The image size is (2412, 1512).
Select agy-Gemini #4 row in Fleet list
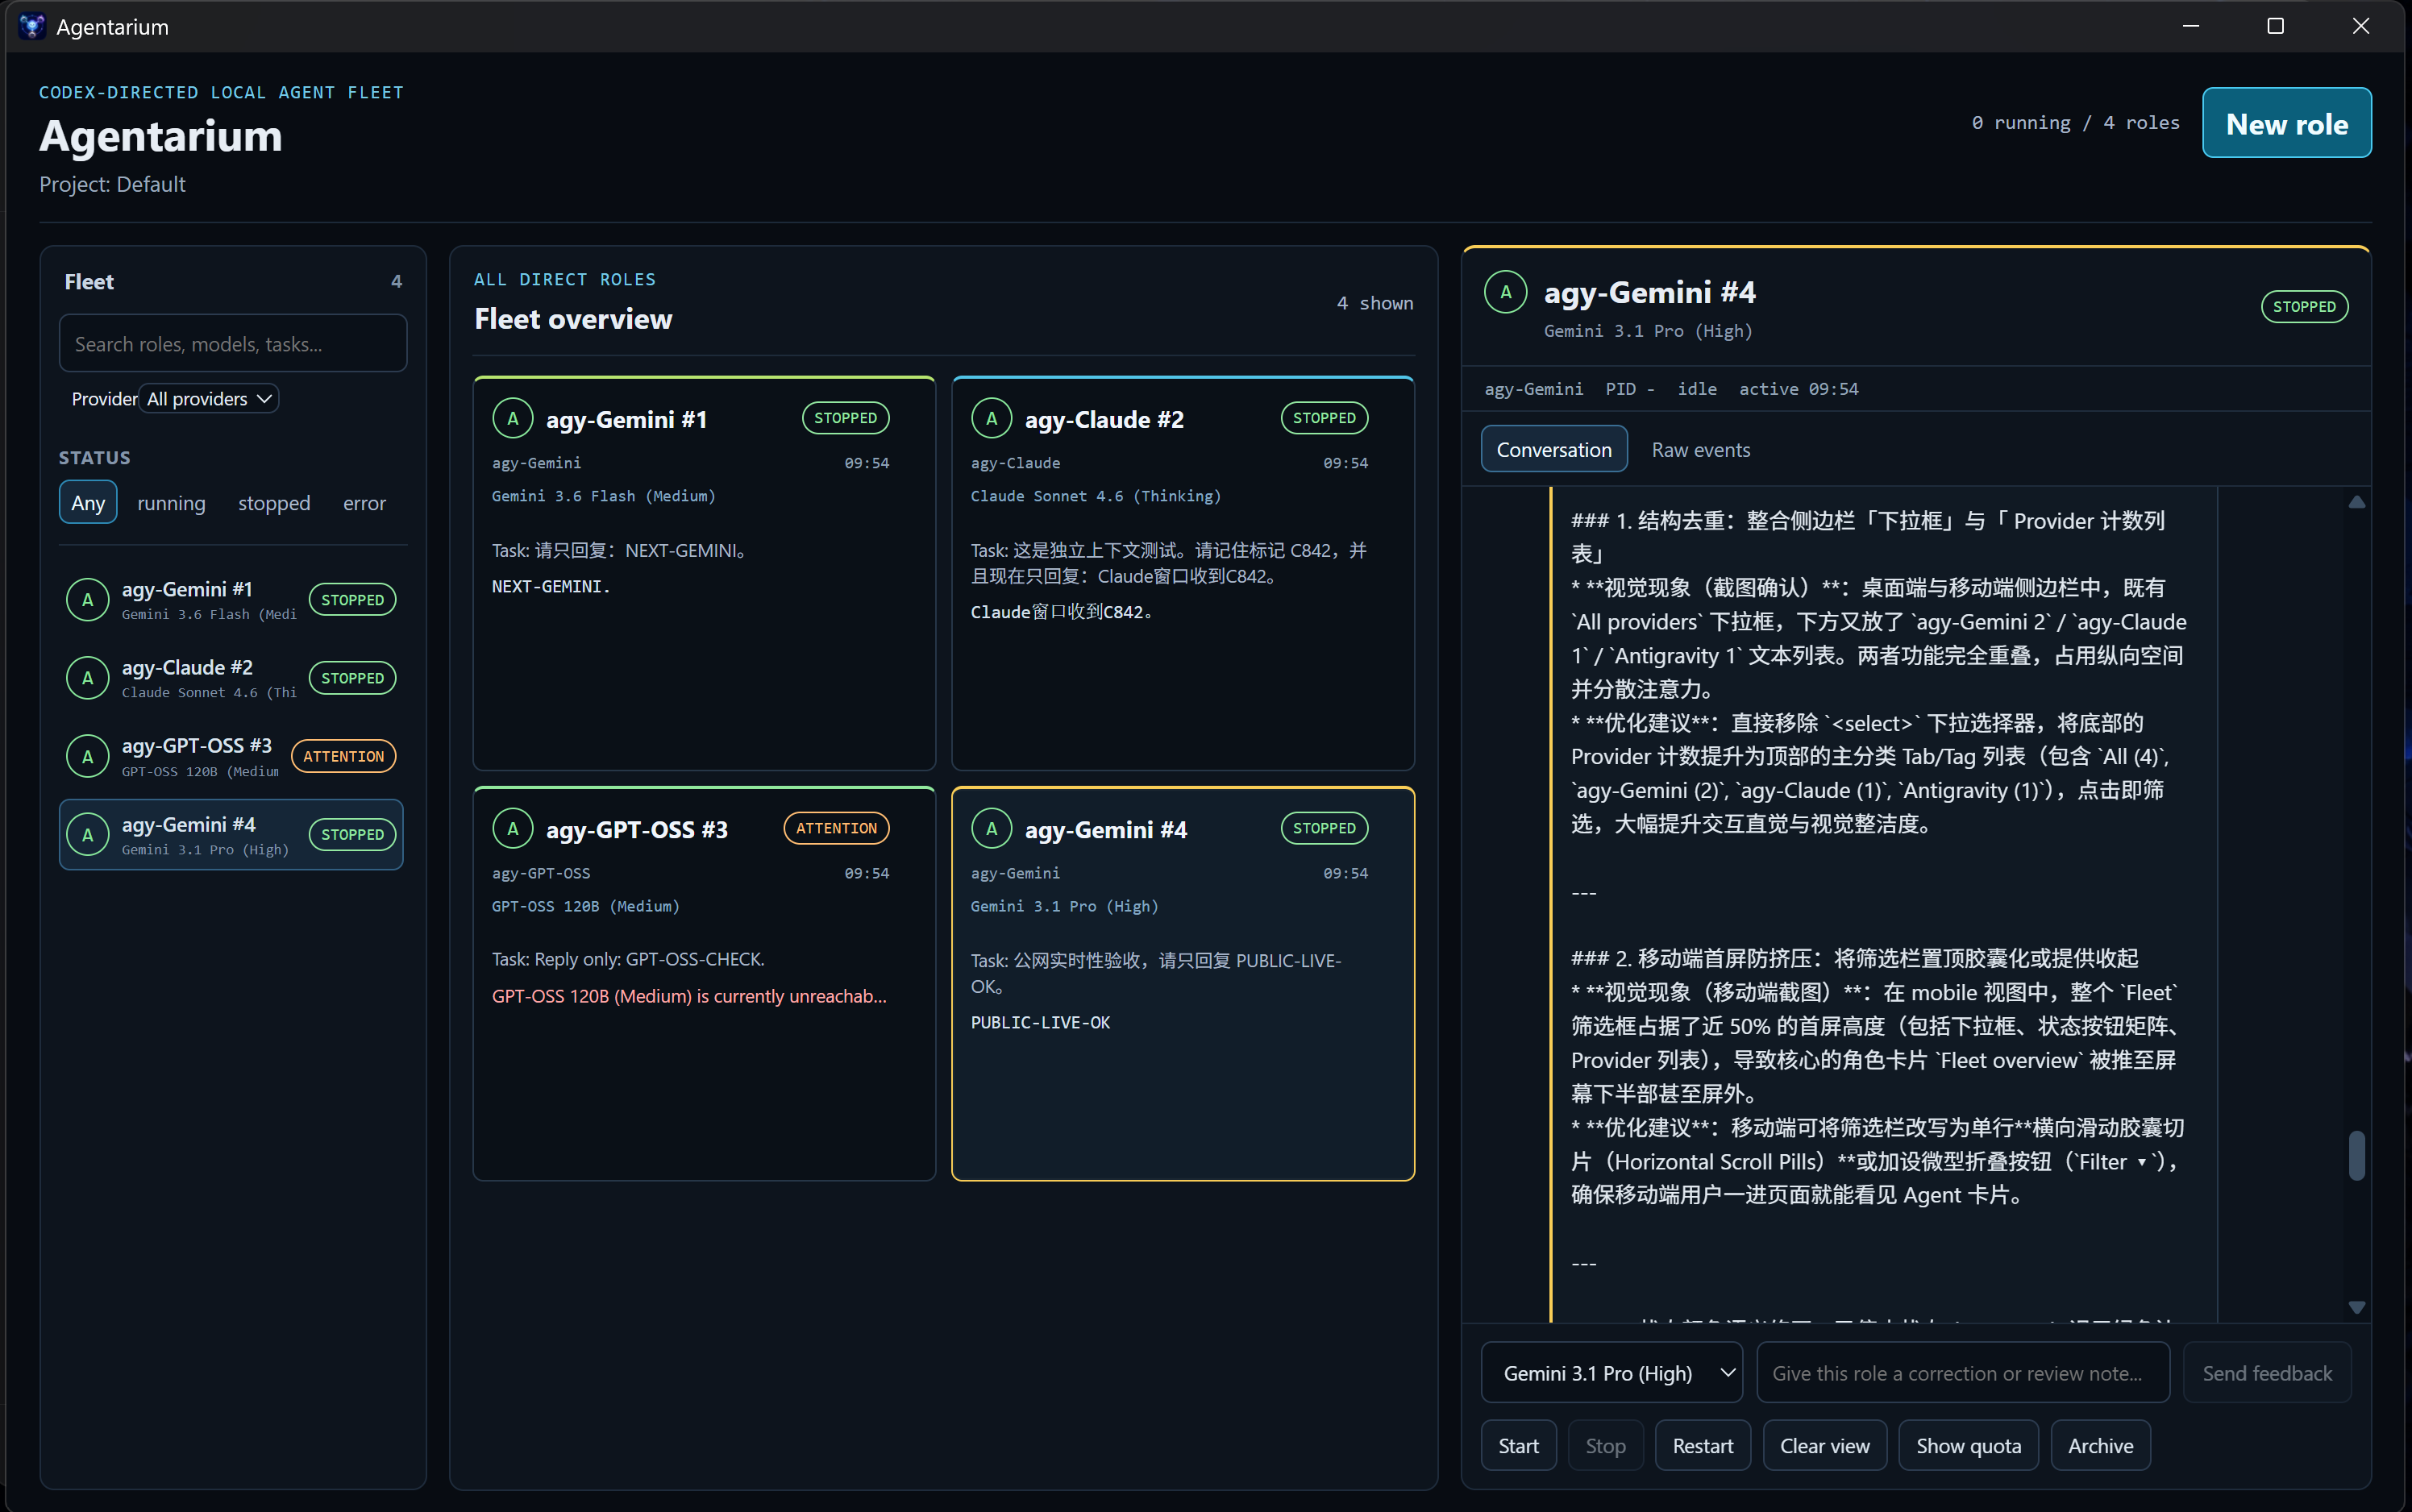coord(231,835)
